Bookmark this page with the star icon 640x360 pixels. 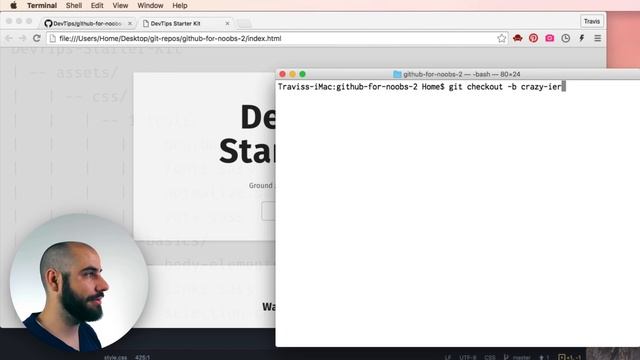click(501, 38)
